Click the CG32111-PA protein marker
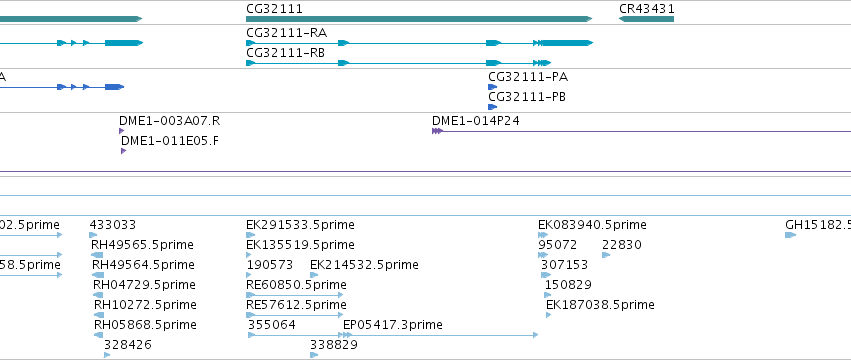851x360 pixels. click(492, 87)
